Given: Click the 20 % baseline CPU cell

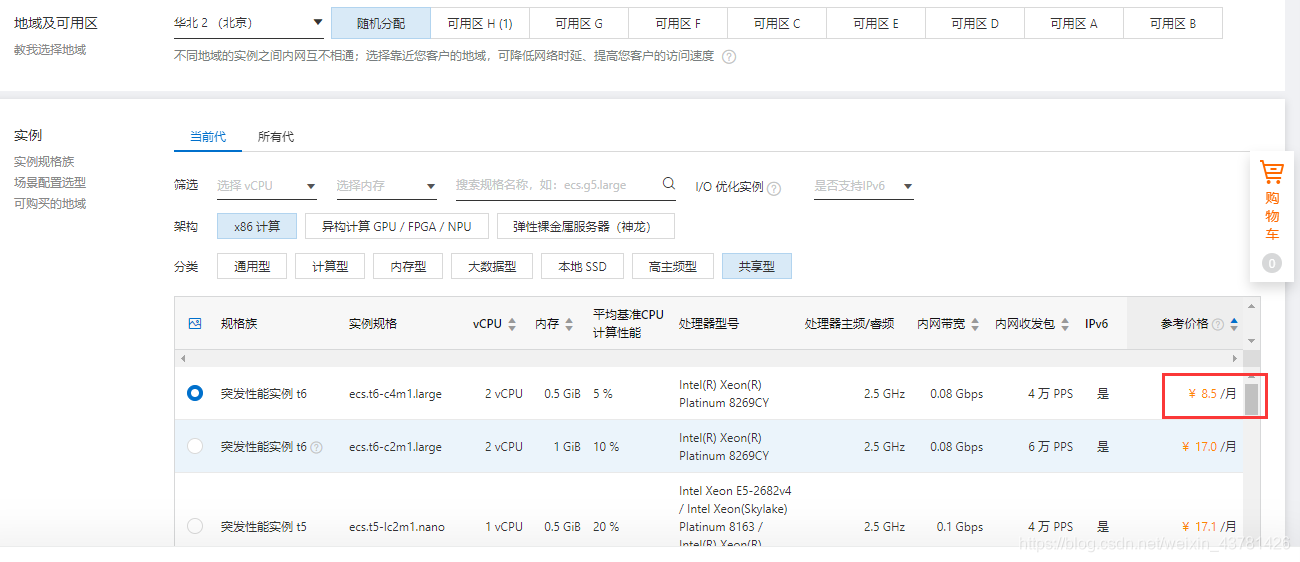Looking at the screenshot, I should click(606, 526).
